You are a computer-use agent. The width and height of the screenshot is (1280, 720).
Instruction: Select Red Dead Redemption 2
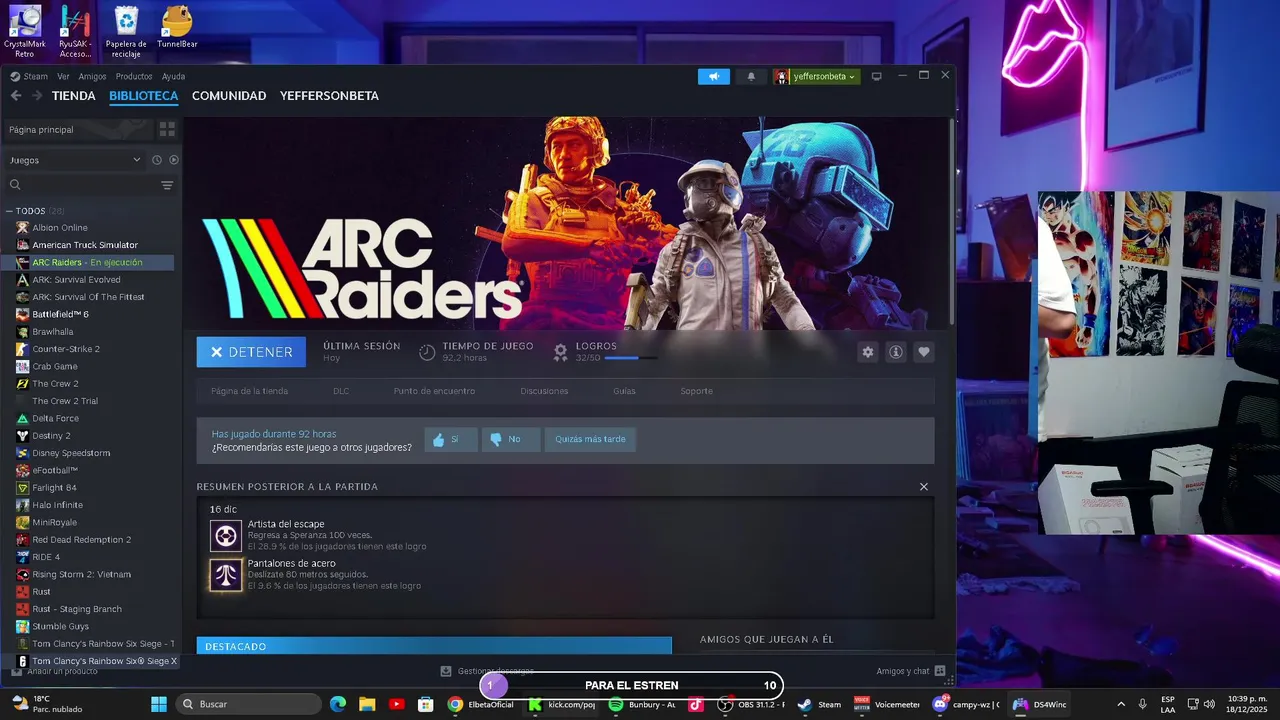click(82, 540)
